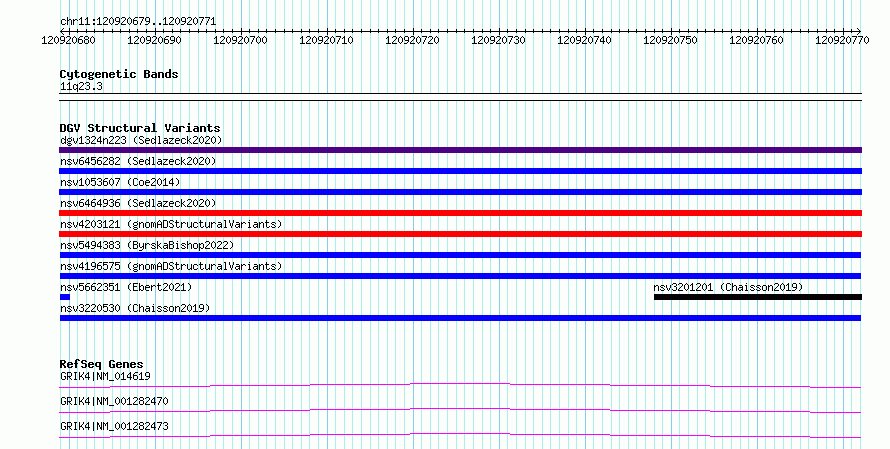Select the nsv3220530 (Chaisson2019) variant label

pyautogui.click(x=135, y=308)
